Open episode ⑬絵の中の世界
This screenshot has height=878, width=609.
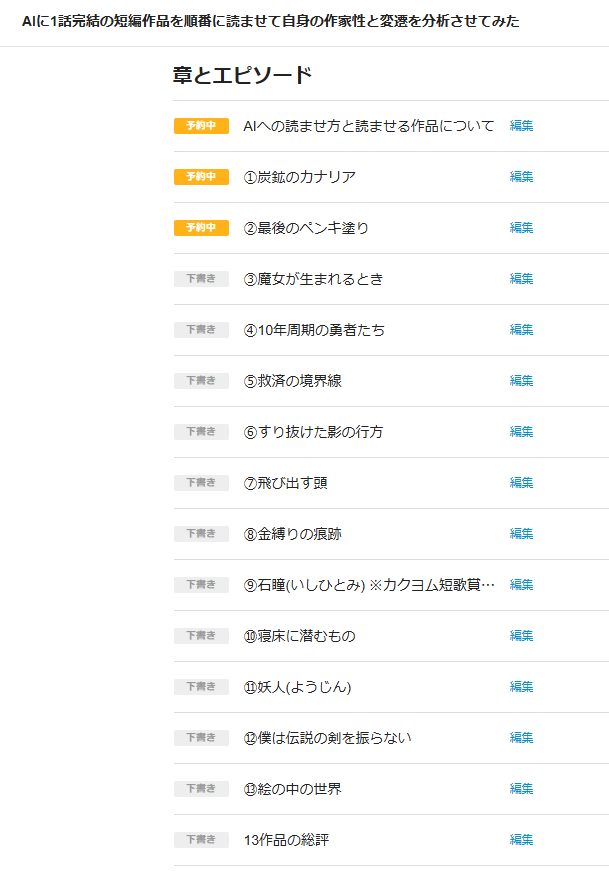(292, 789)
